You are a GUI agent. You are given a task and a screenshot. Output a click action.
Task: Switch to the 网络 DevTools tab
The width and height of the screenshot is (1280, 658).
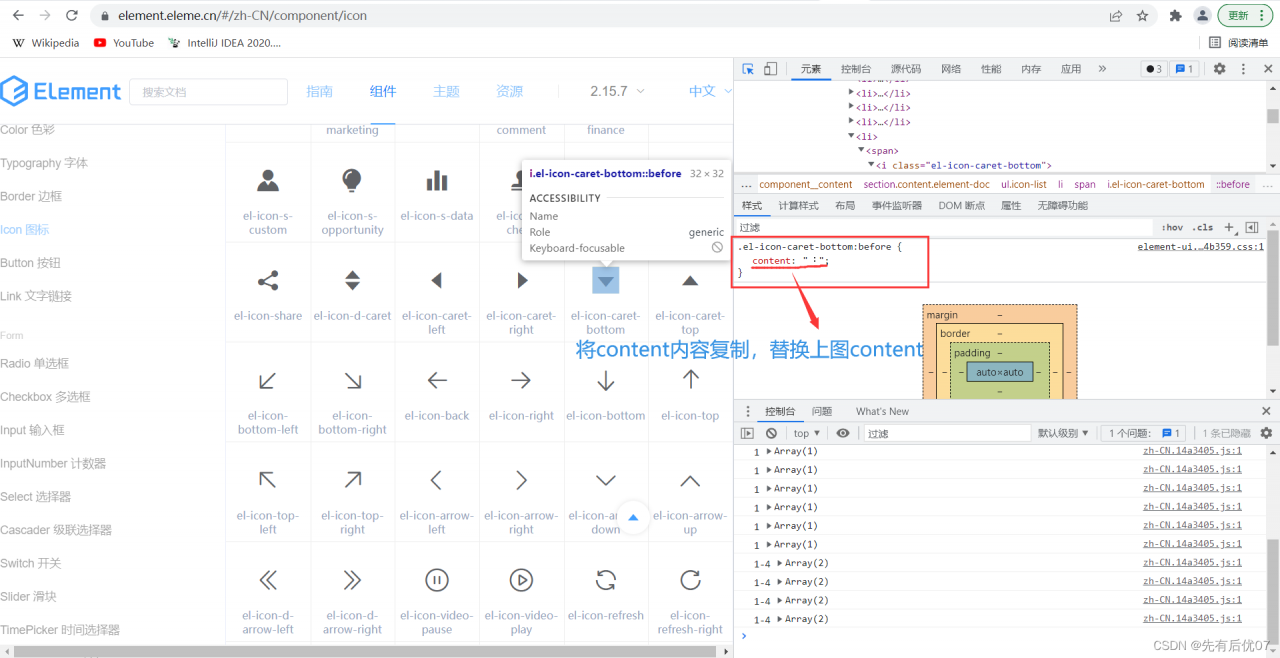coord(951,69)
